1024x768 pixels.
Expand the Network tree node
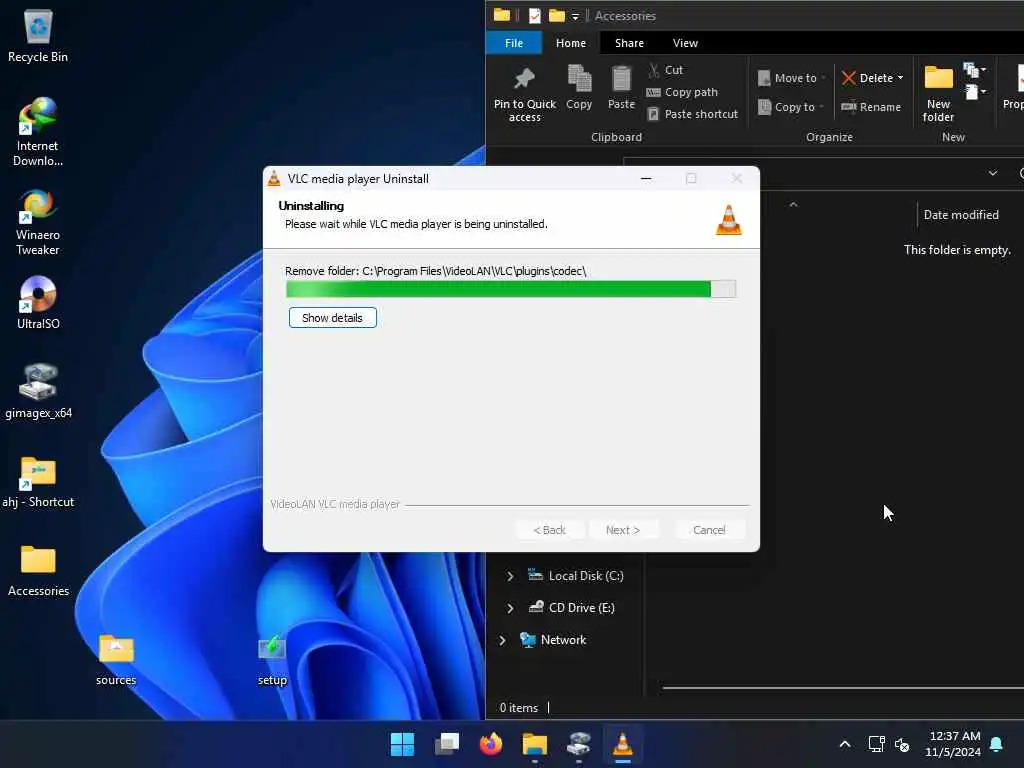tap(502, 640)
